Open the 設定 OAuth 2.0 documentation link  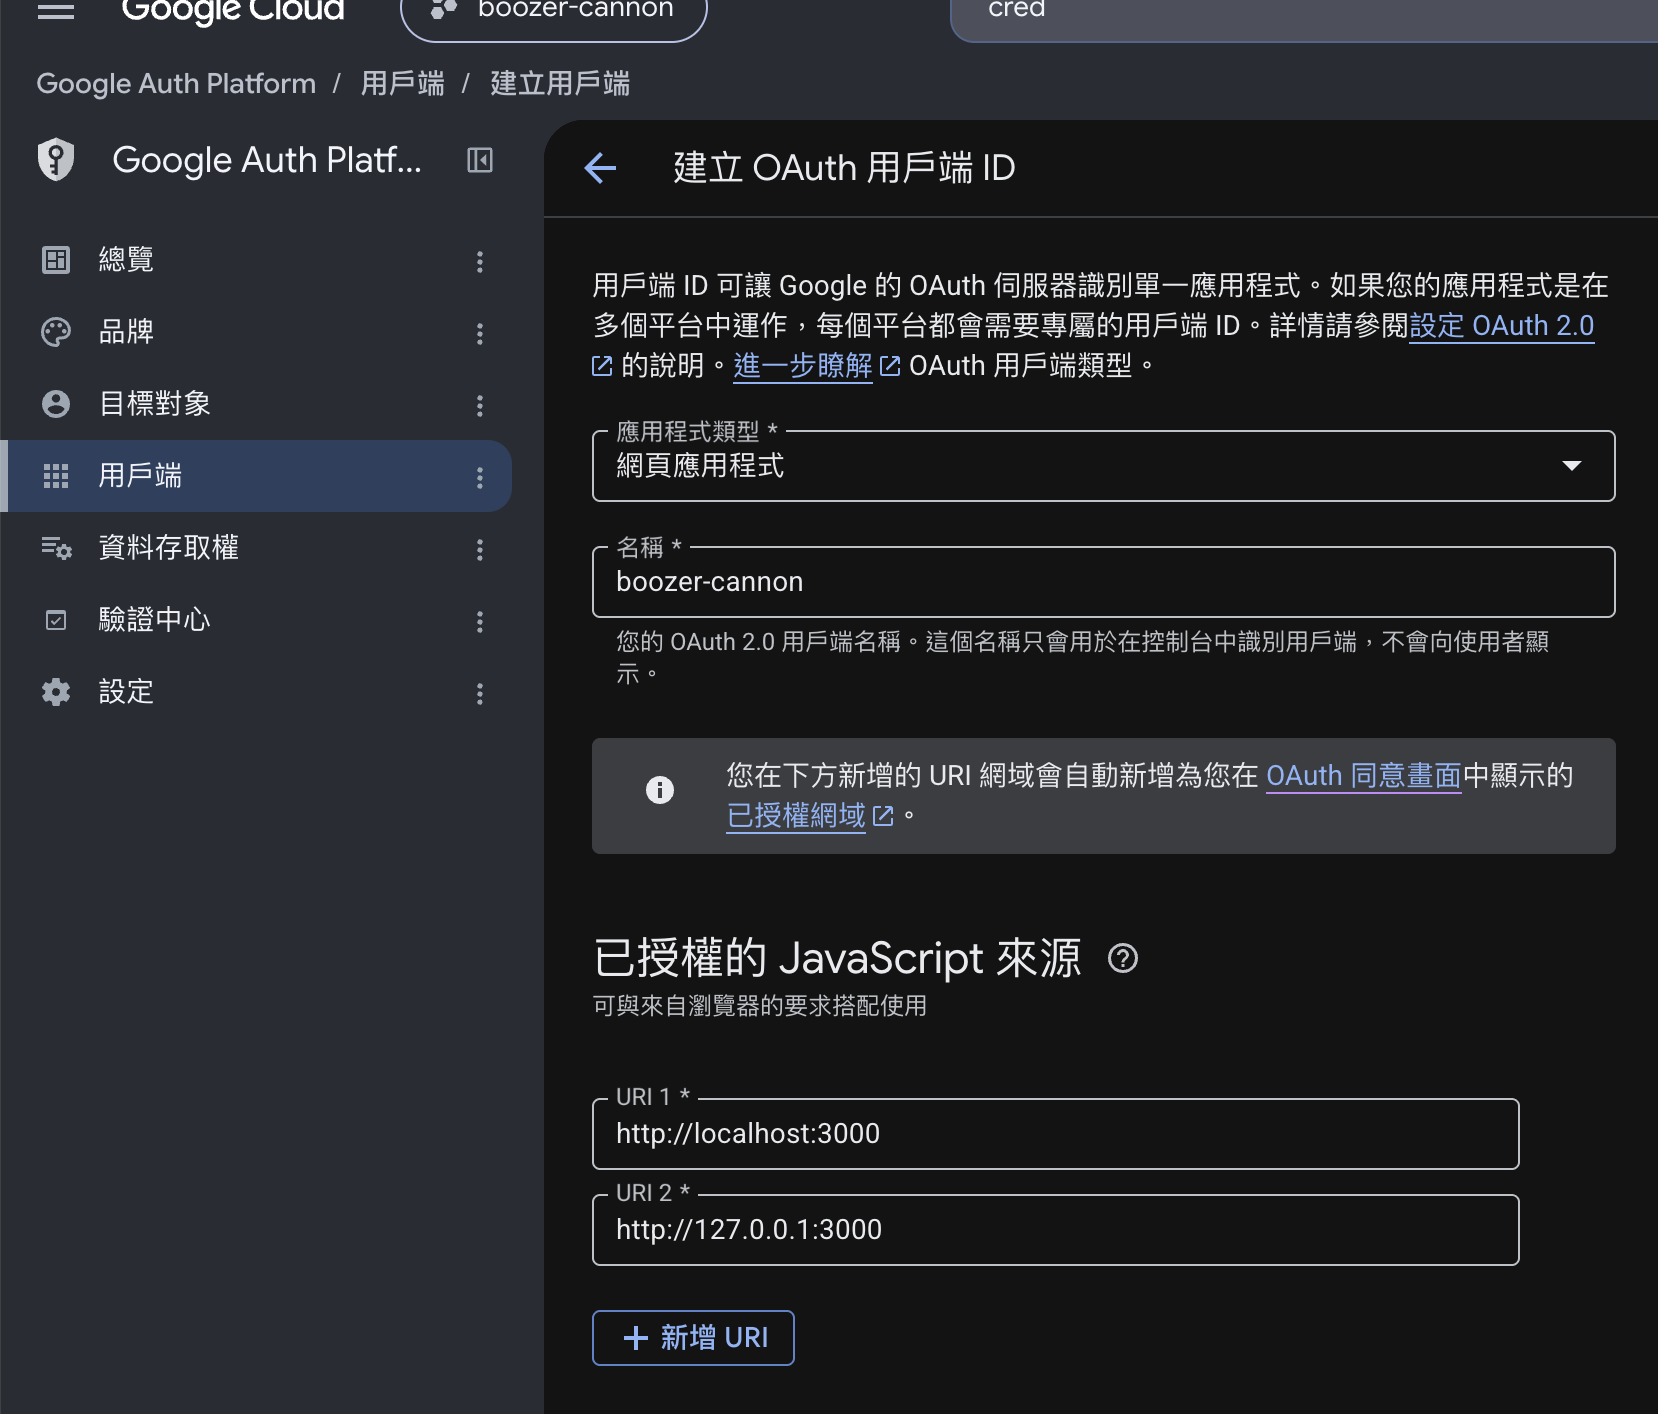click(1502, 326)
